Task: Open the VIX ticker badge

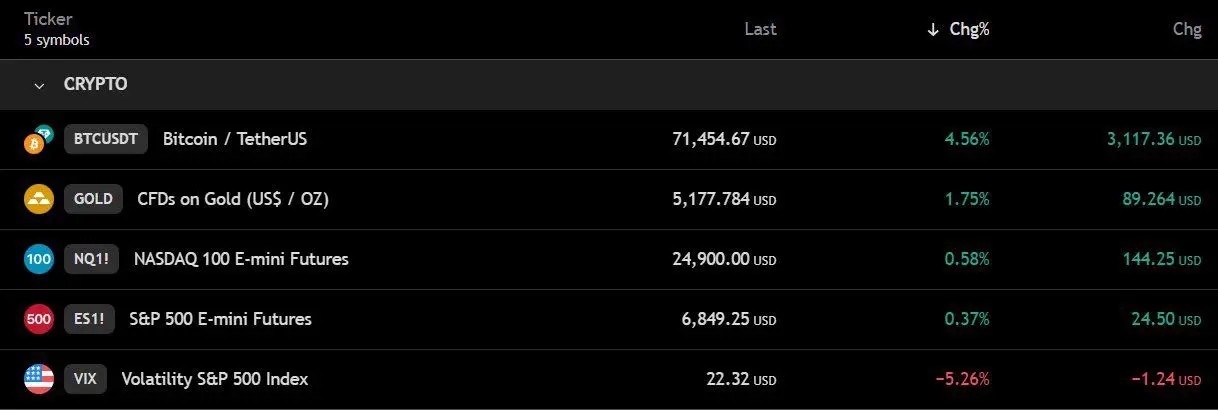Action: [85, 379]
